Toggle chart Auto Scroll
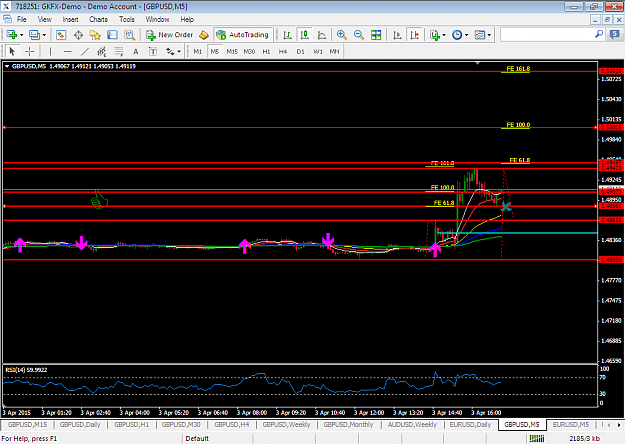This screenshot has width=625, height=444. coord(397,35)
